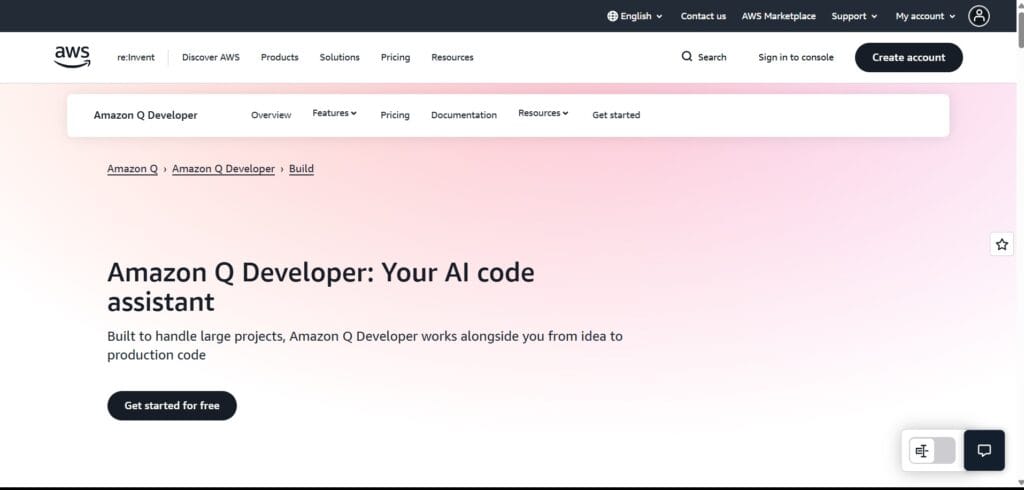Open the Documentation tab

tap(464, 115)
